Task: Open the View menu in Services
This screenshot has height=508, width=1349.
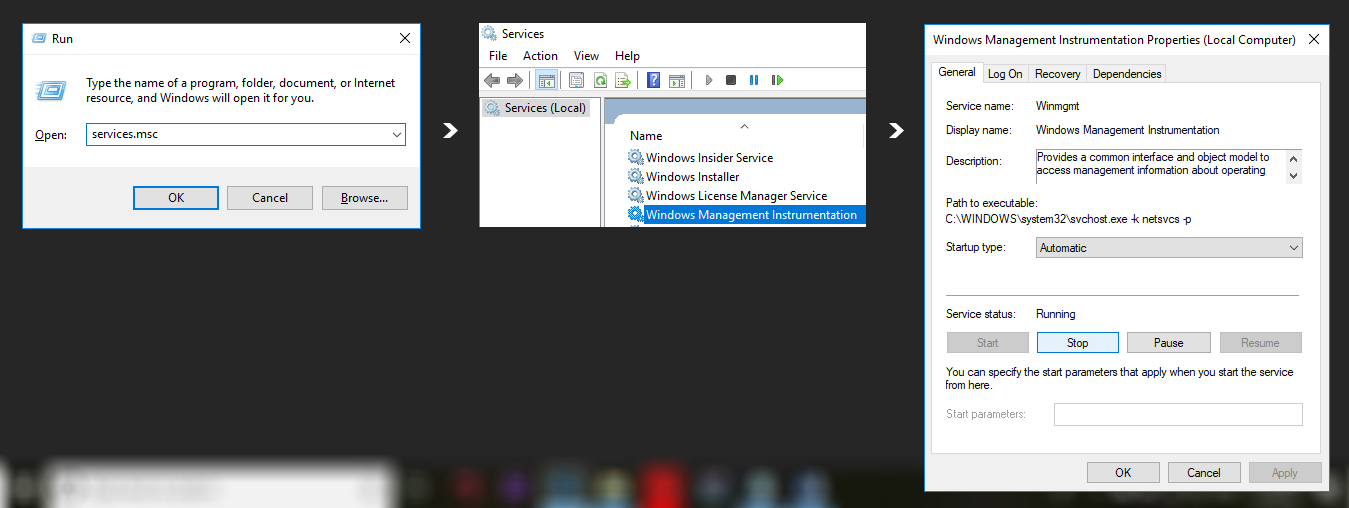Action: click(586, 56)
